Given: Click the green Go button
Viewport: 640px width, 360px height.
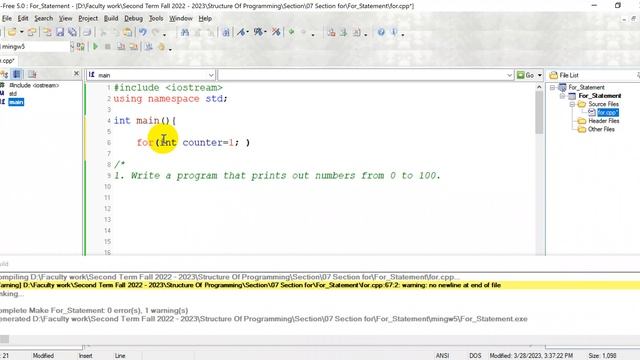Looking at the screenshot, I should click(x=526, y=75).
